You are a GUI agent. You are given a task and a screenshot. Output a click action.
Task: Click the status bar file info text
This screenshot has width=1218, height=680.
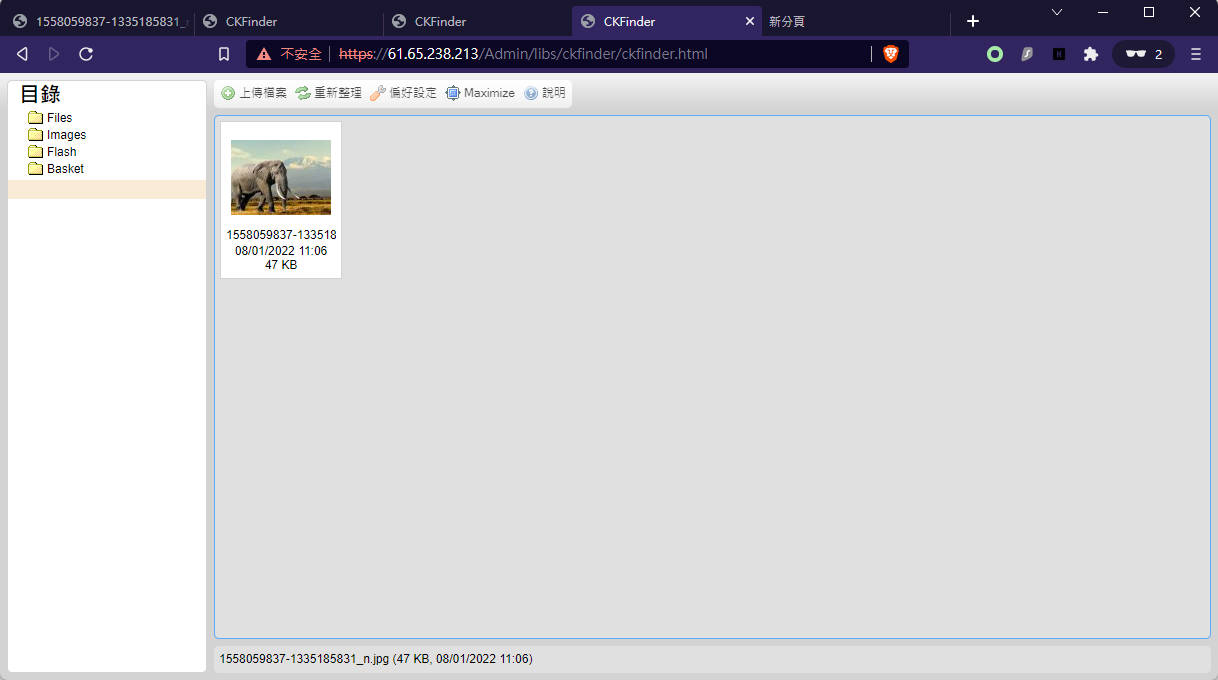(376, 659)
